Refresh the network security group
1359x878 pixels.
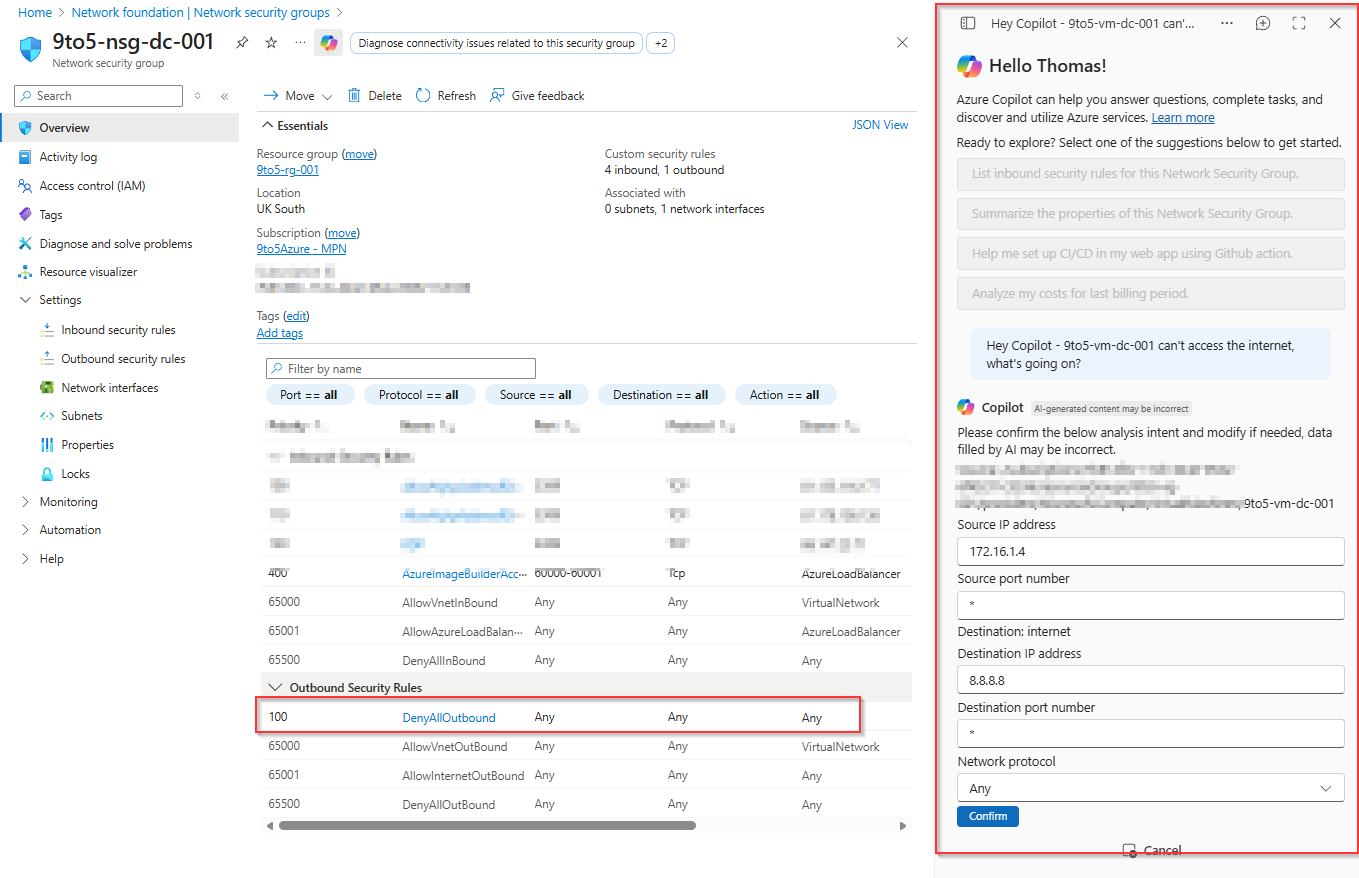coord(446,96)
